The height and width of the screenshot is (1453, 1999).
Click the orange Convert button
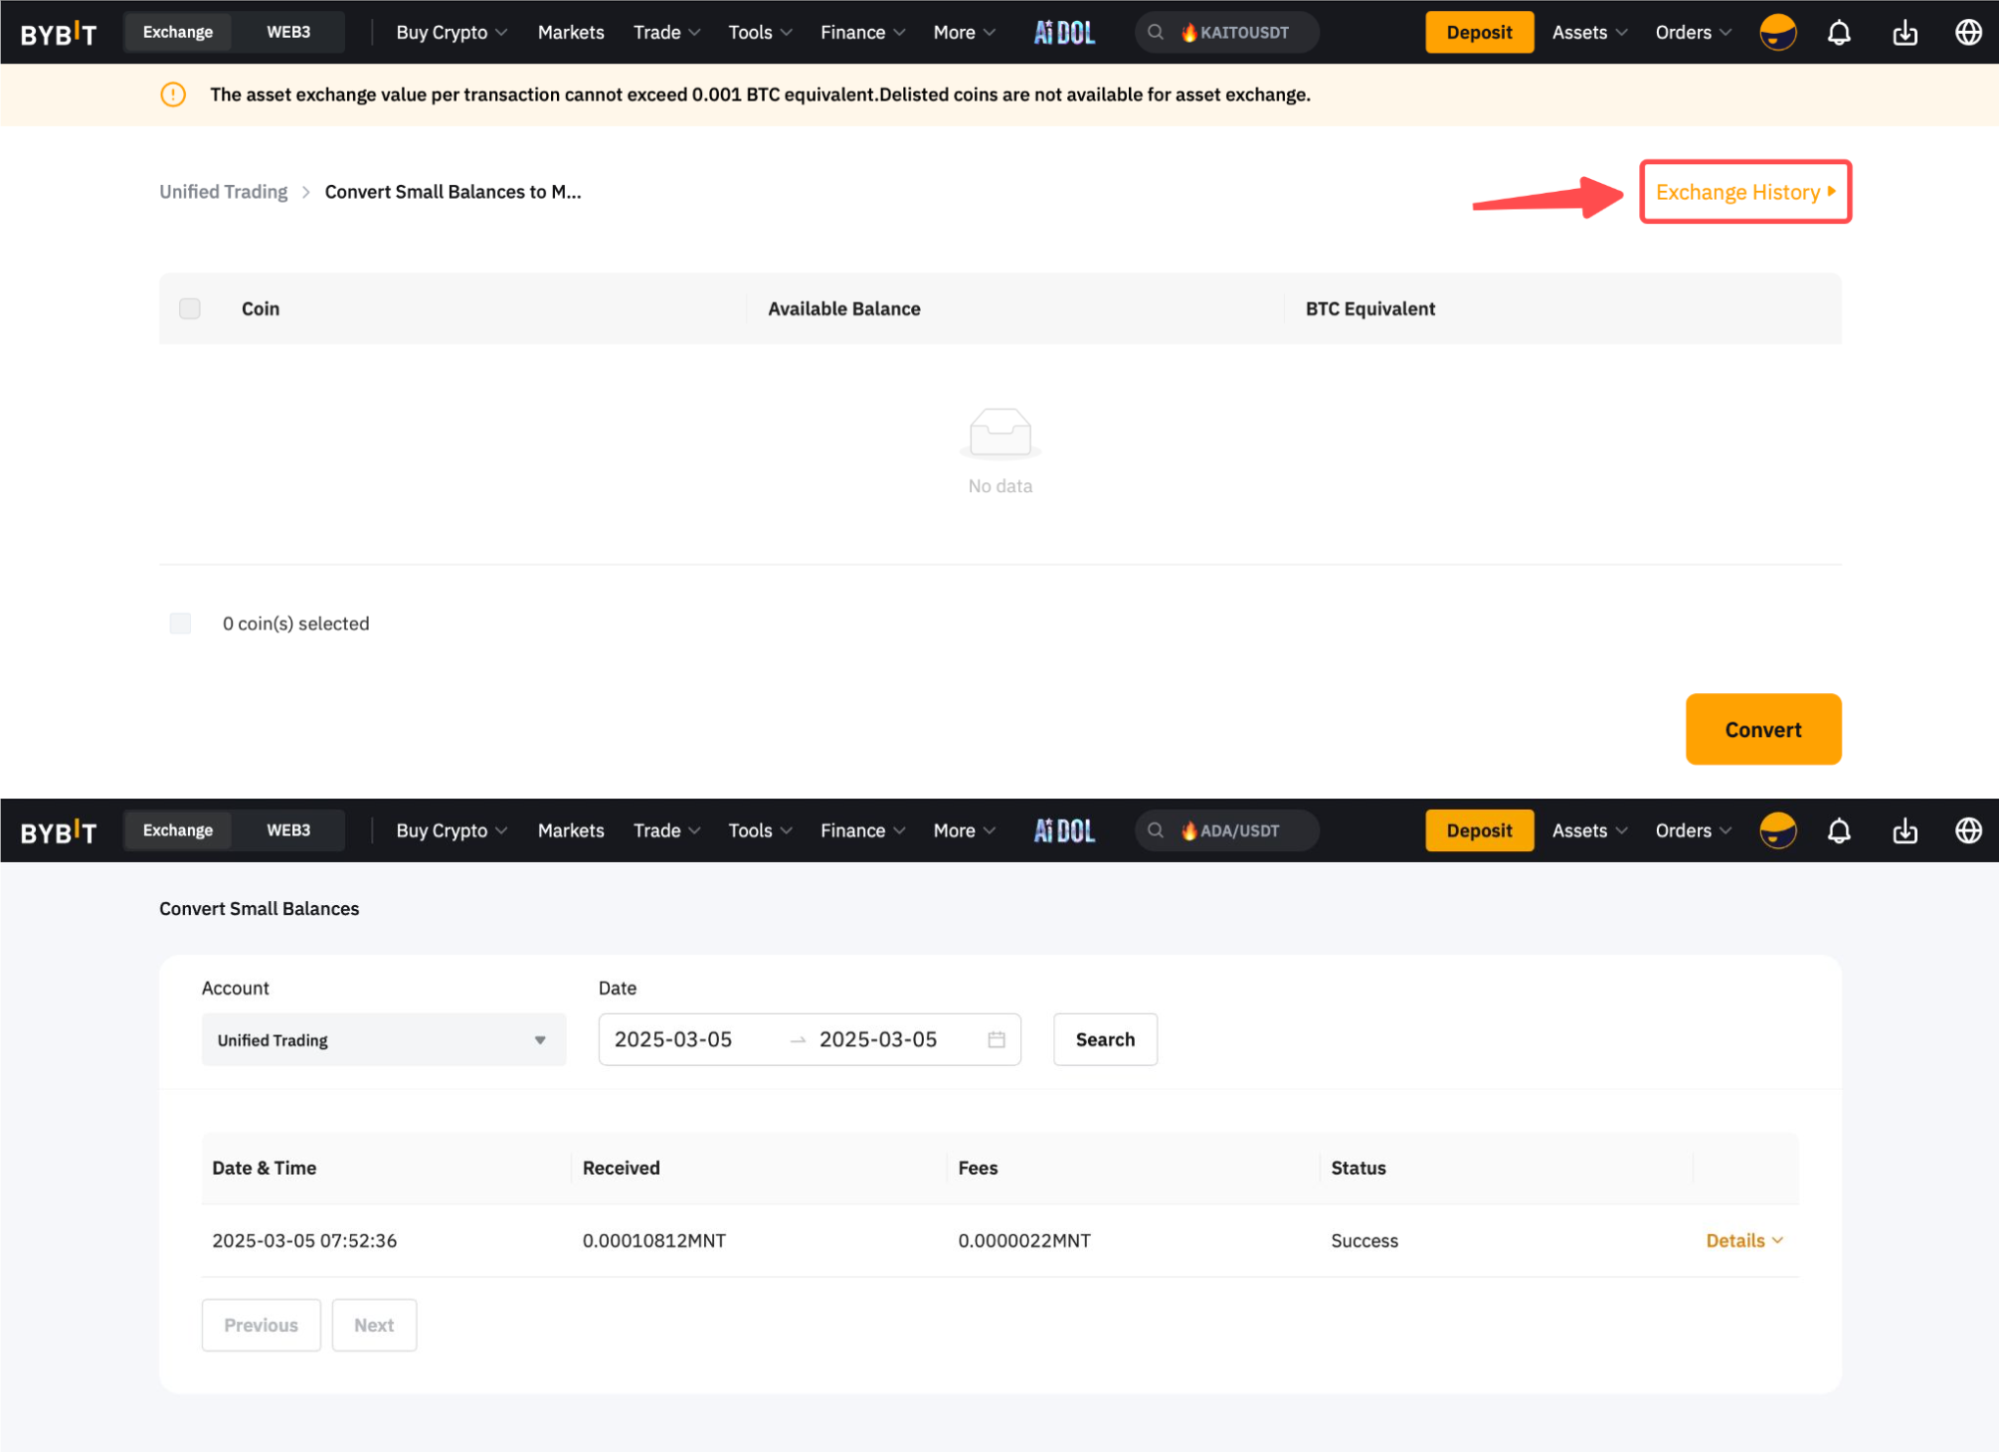click(1762, 730)
